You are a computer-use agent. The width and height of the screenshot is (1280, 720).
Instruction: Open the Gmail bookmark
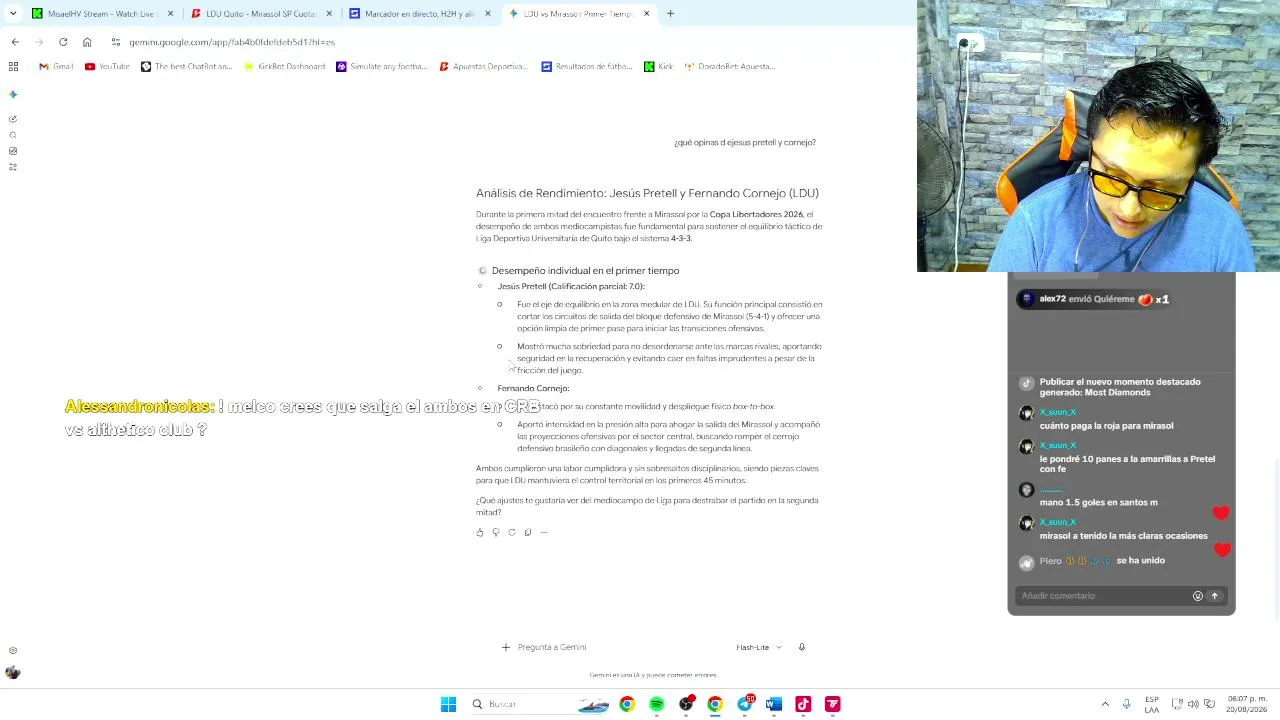pyautogui.click(x=56, y=66)
